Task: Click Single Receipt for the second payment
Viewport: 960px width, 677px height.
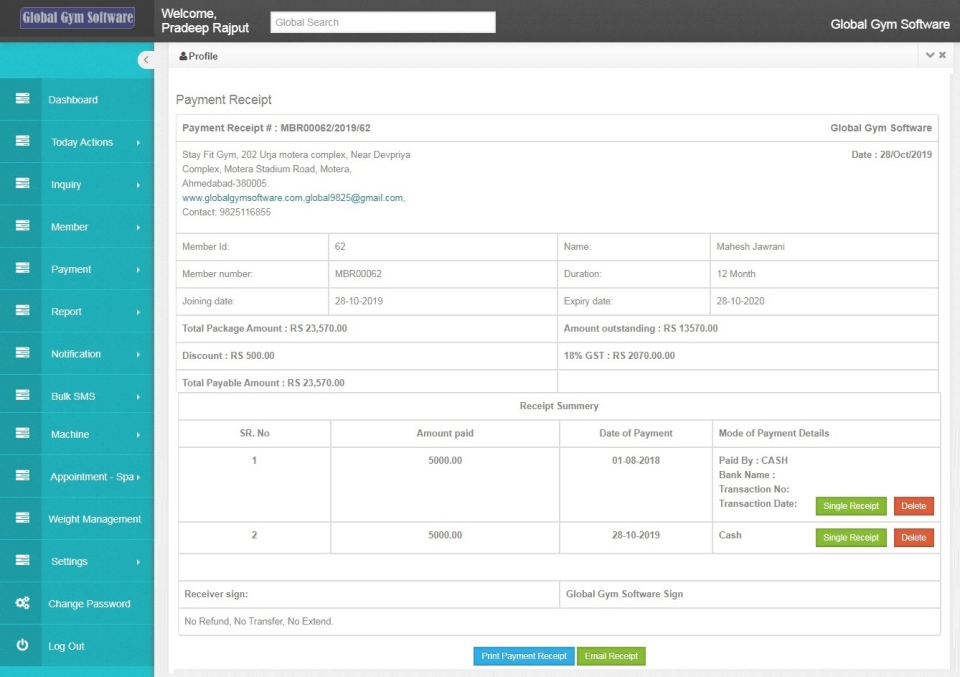Action: pyautogui.click(x=851, y=537)
